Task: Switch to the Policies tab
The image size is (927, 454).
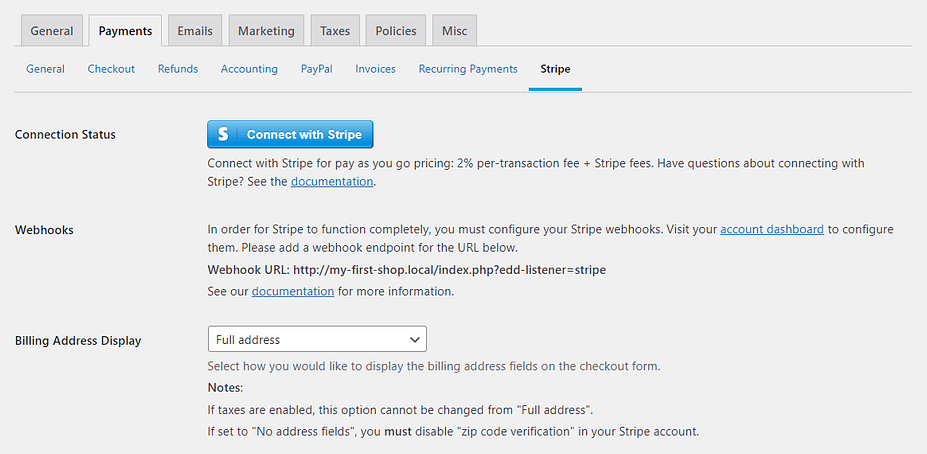Action: click(x=396, y=31)
